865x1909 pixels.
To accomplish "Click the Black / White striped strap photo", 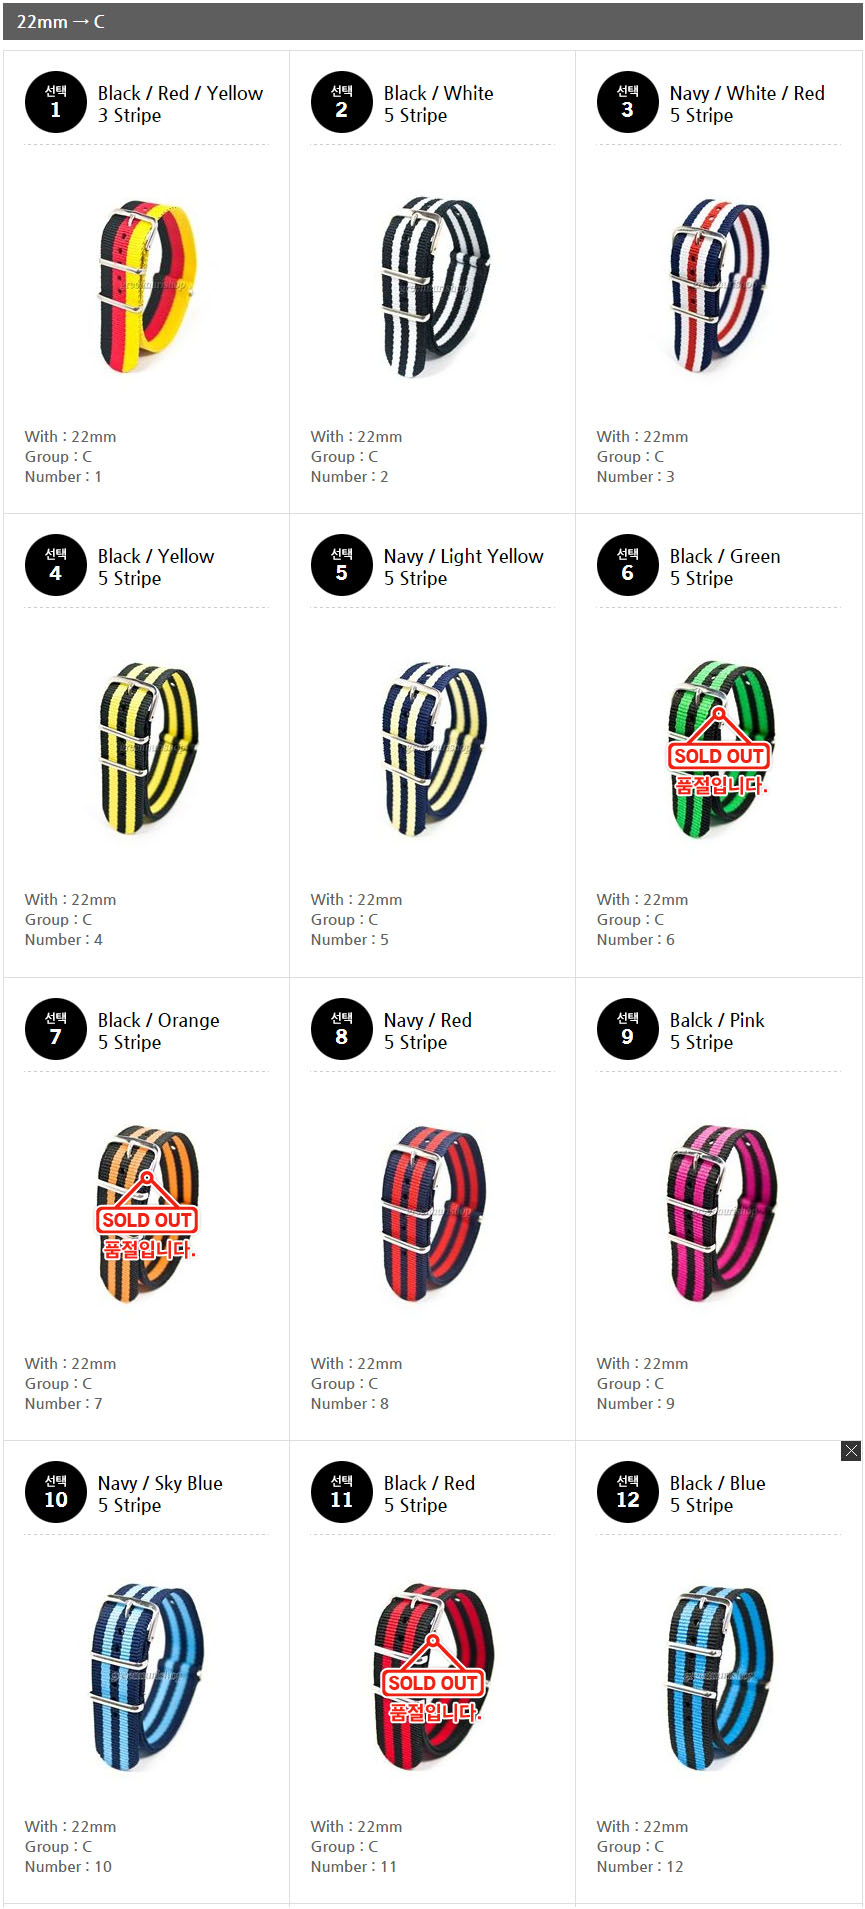I will pos(433,287).
